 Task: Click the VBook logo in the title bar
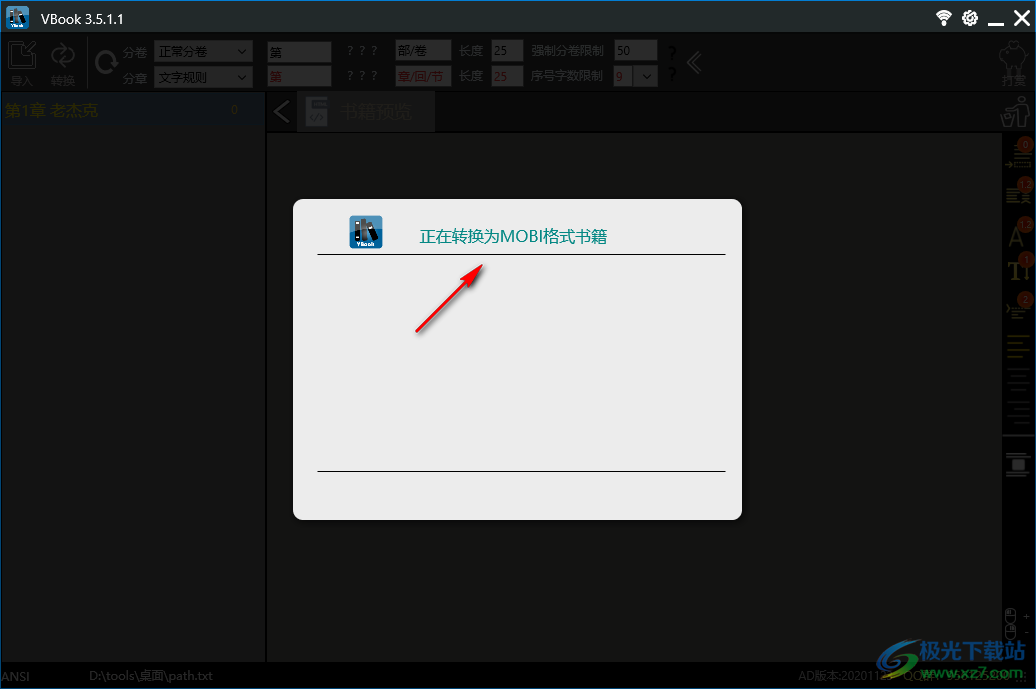pyautogui.click(x=17, y=17)
